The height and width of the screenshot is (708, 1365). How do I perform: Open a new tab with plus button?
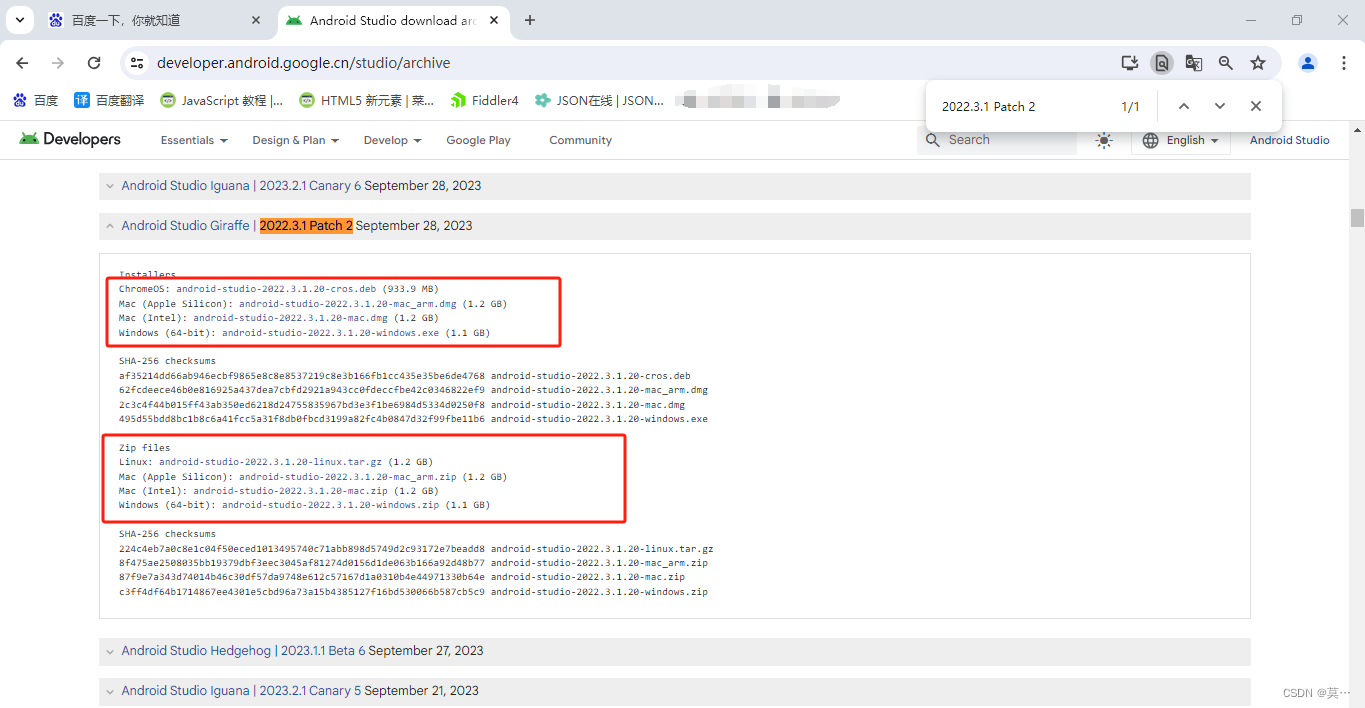[x=530, y=20]
